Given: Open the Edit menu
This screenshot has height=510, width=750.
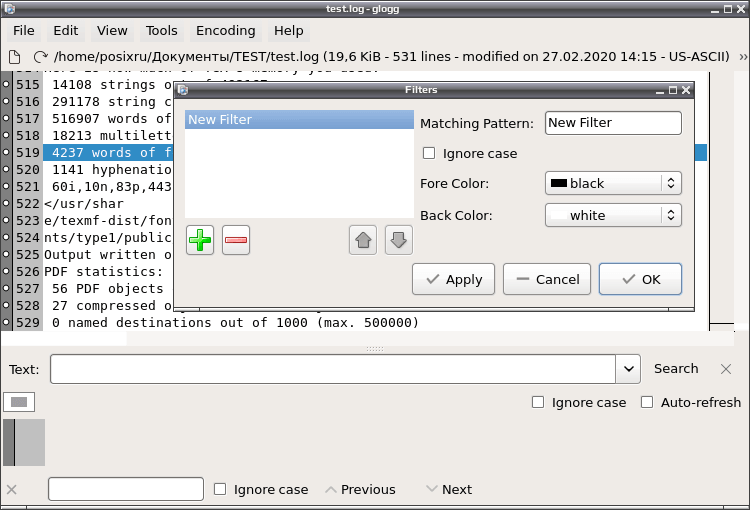Looking at the screenshot, I should coord(66,31).
